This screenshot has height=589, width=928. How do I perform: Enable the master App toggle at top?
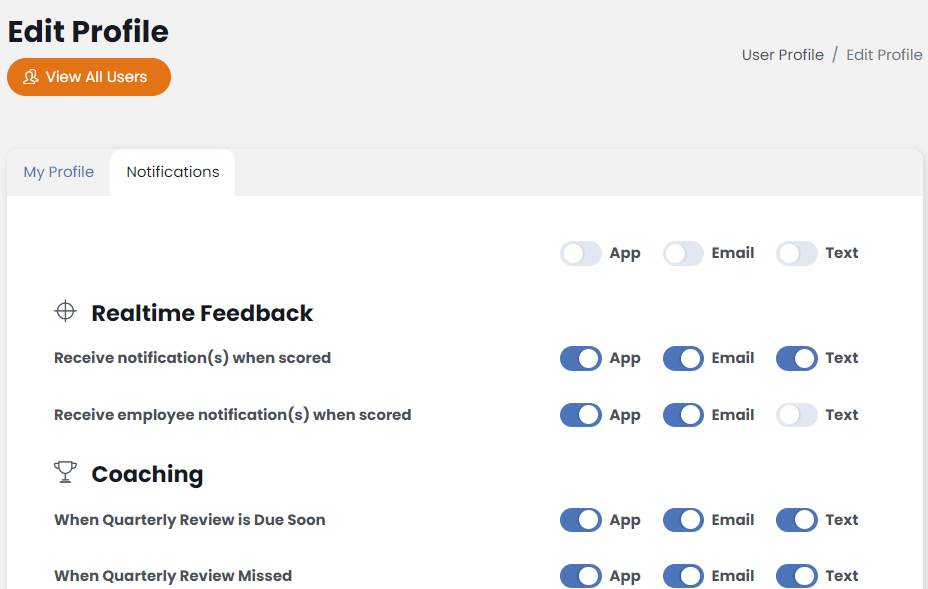581,253
